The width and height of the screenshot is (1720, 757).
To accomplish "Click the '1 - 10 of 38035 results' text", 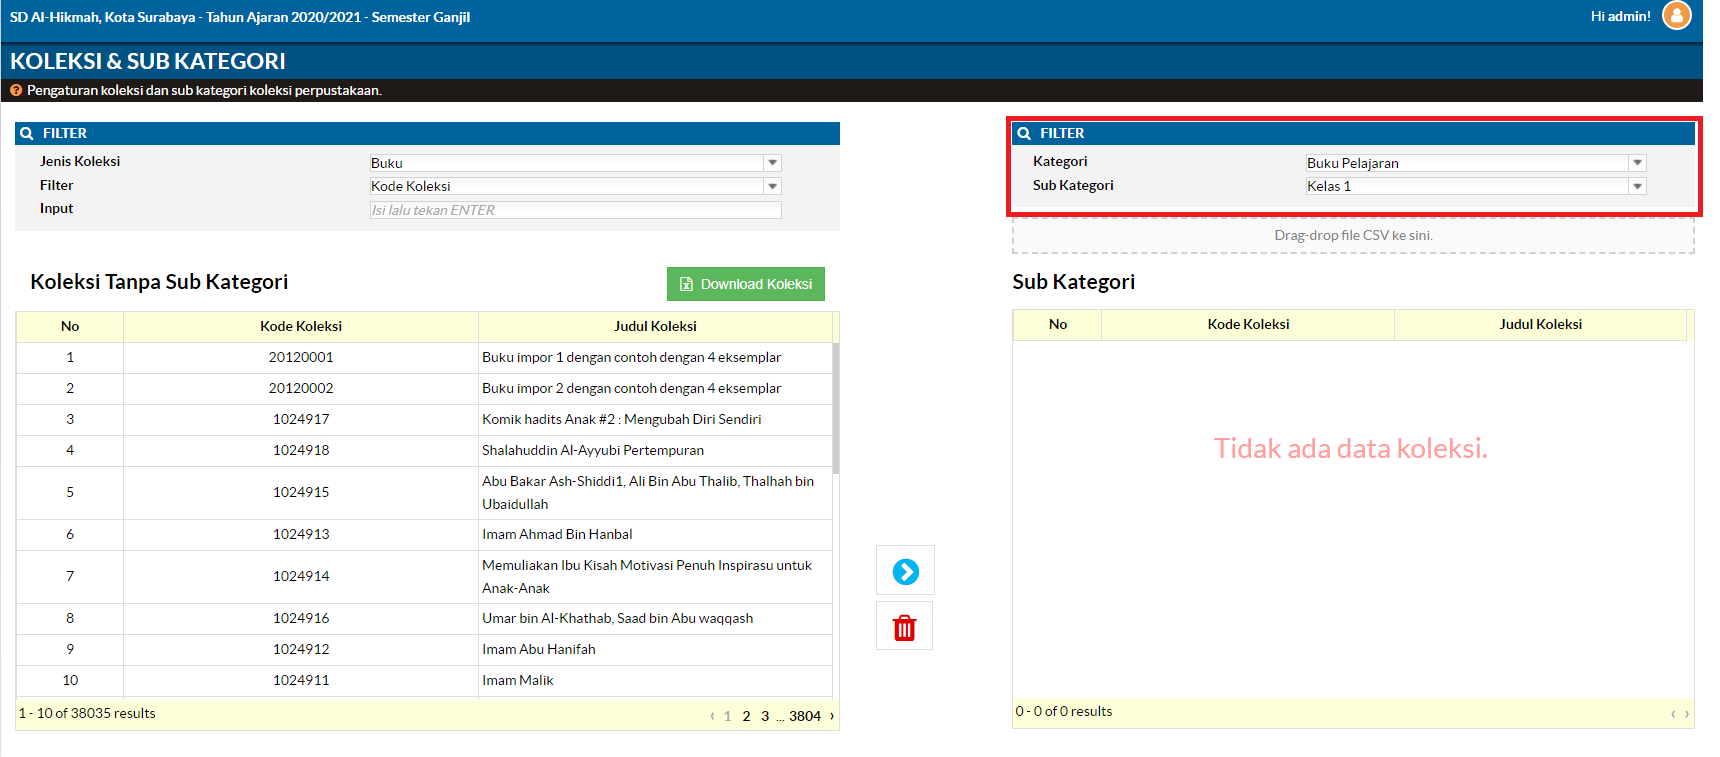I will [87, 714].
